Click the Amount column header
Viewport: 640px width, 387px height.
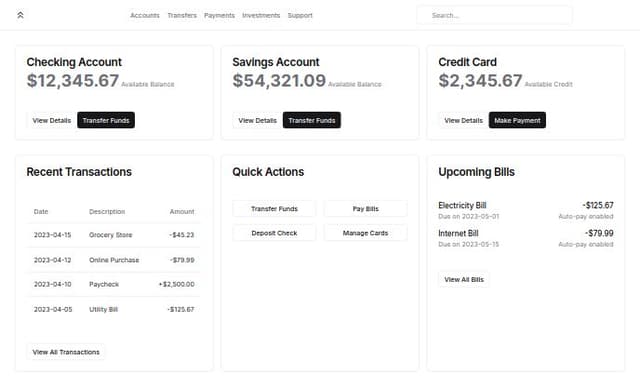pos(182,211)
